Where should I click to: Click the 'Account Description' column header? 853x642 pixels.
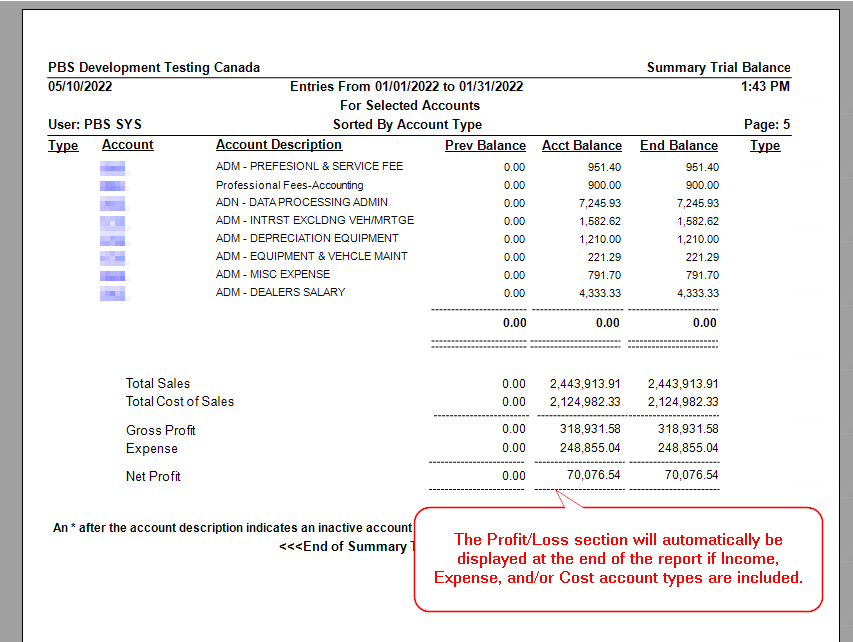(279, 145)
